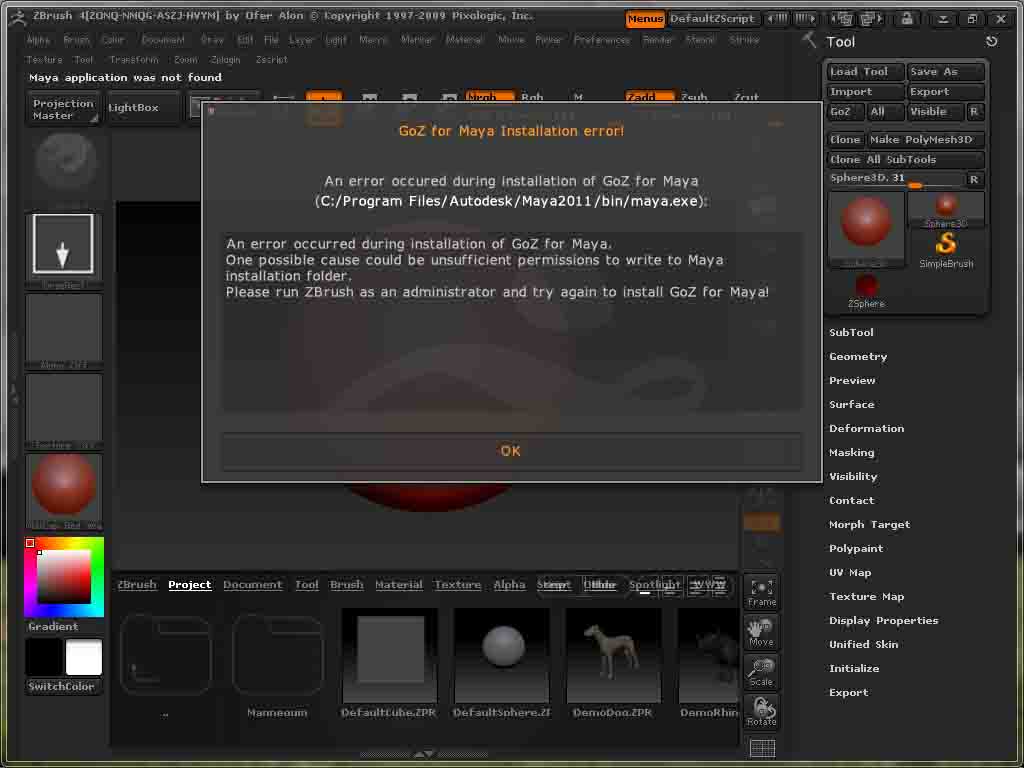Click the Load Tool button
1024x768 pixels.
click(865, 72)
